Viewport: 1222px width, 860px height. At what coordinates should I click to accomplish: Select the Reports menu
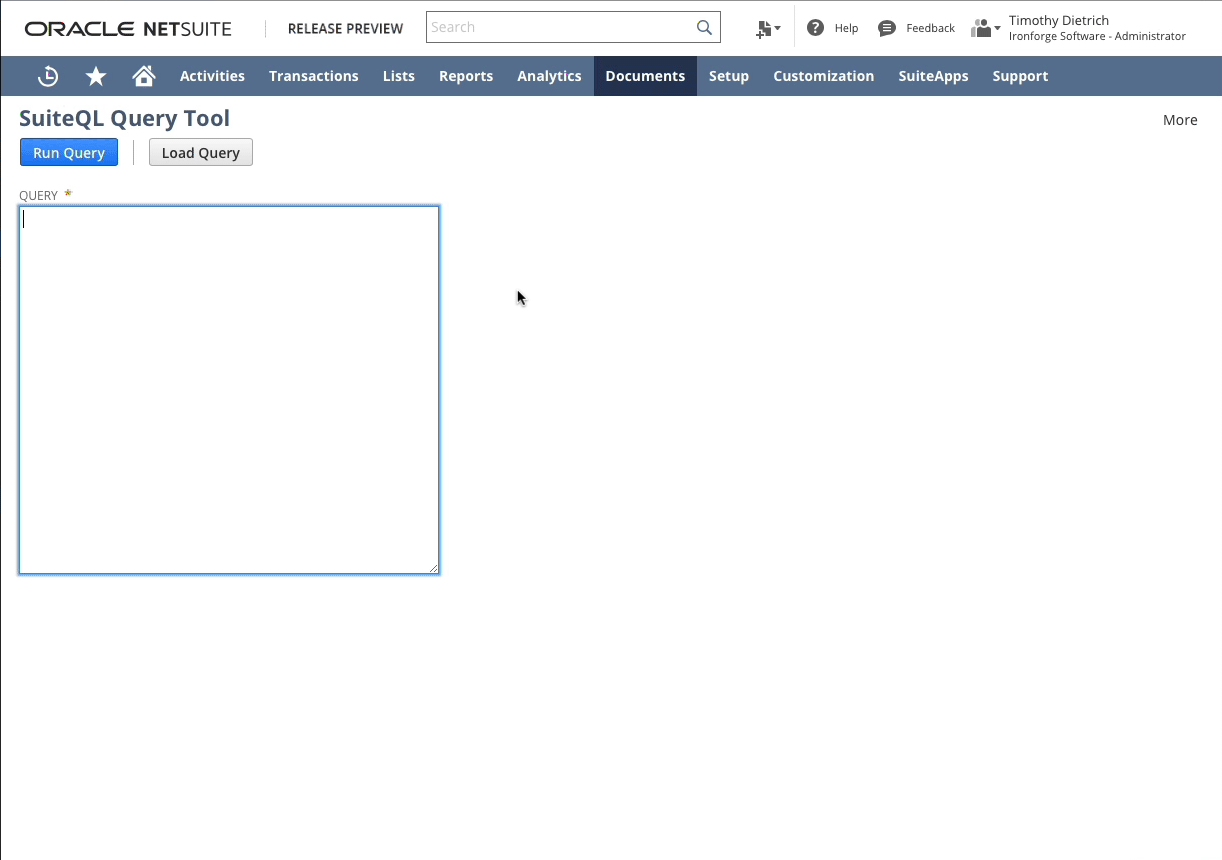[466, 75]
